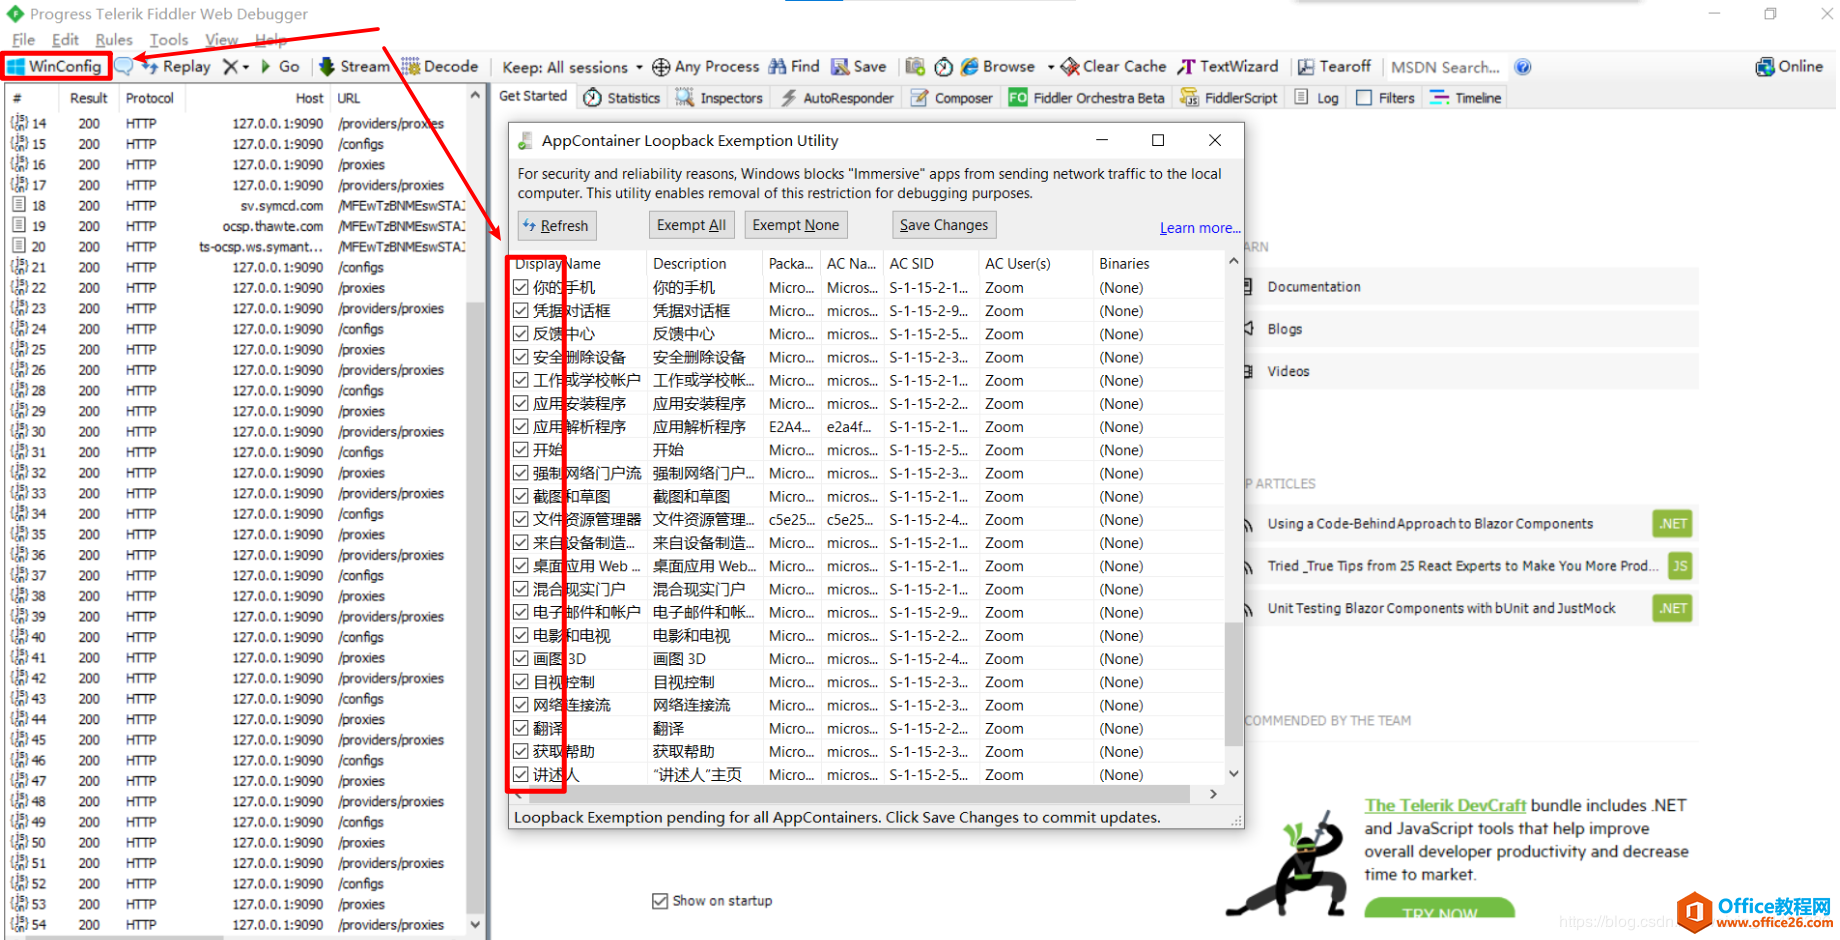Image resolution: width=1840 pixels, height=940 pixels.
Task: Select Any Process target filter
Action: pyautogui.click(x=706, y=66)
